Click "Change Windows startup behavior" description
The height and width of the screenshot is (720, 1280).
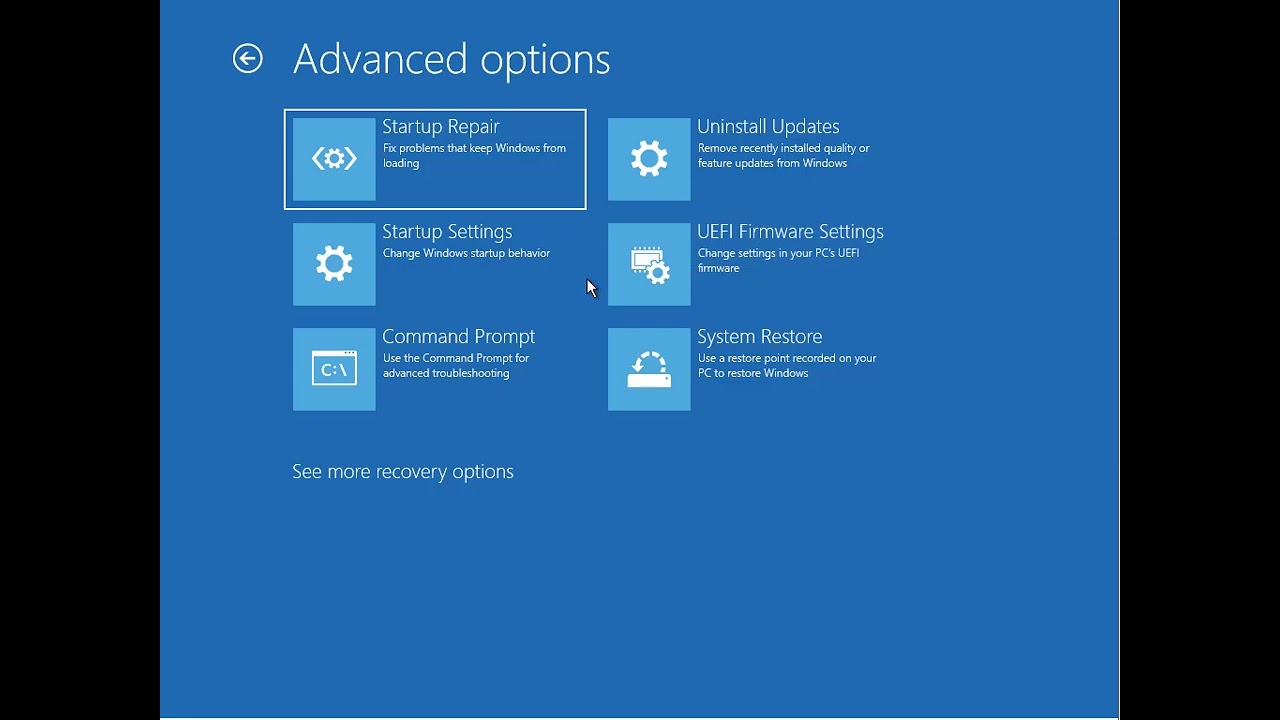coord(466,253)
